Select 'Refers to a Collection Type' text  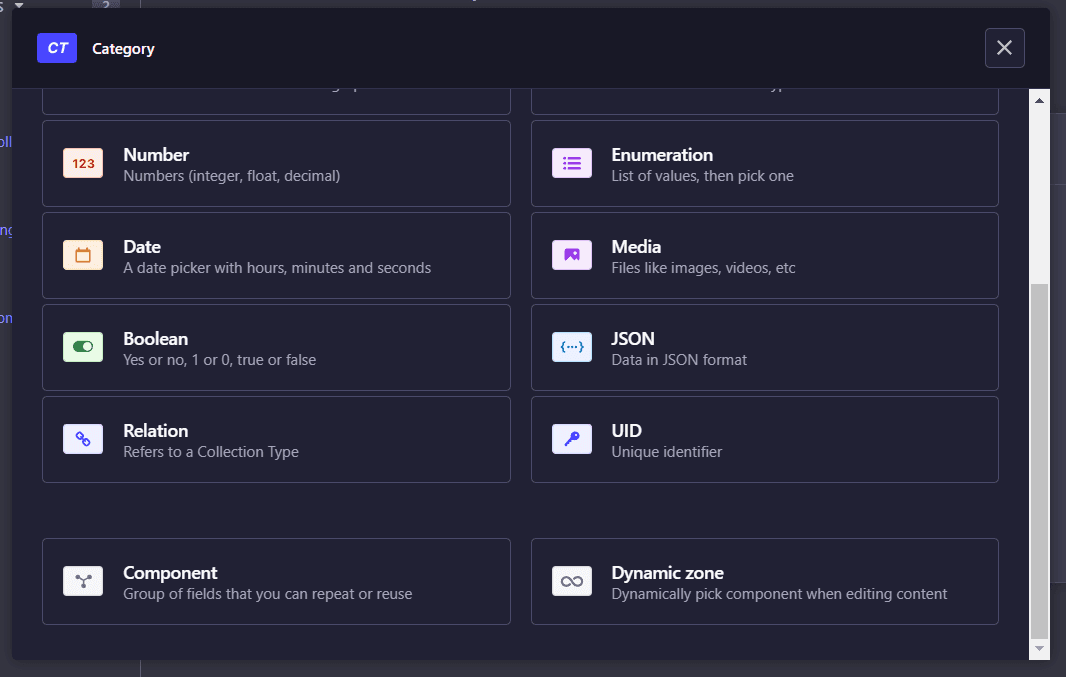210,452
